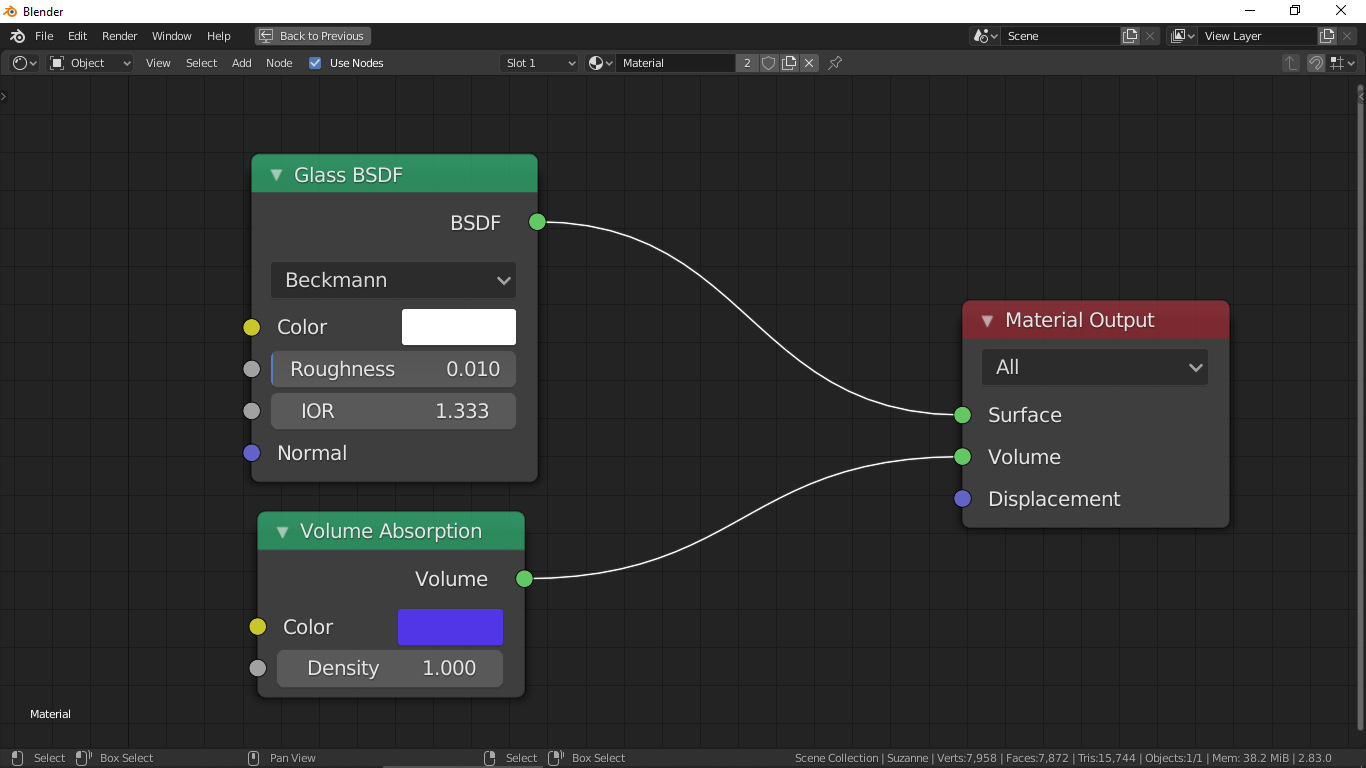
Task: Click the new material duplicate icon
Action: (x=789, y=63)
